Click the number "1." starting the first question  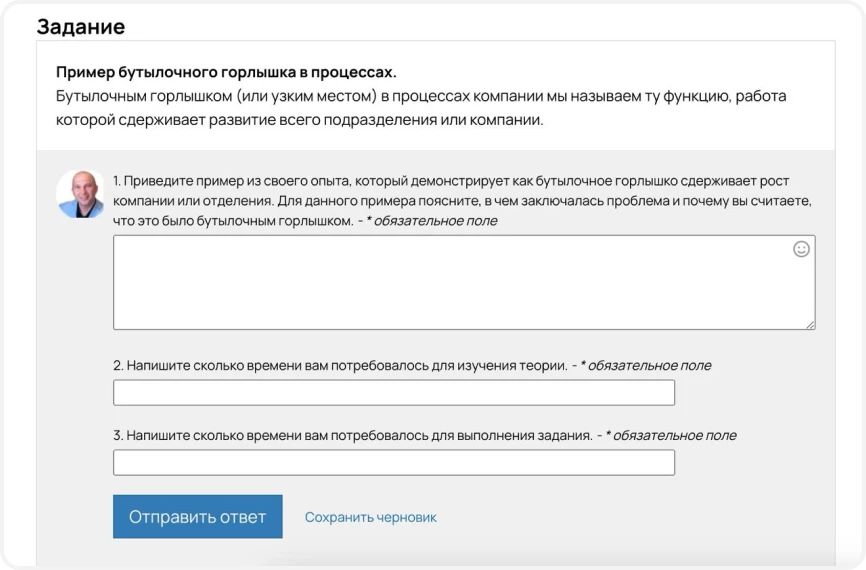(x=117, y=181)
